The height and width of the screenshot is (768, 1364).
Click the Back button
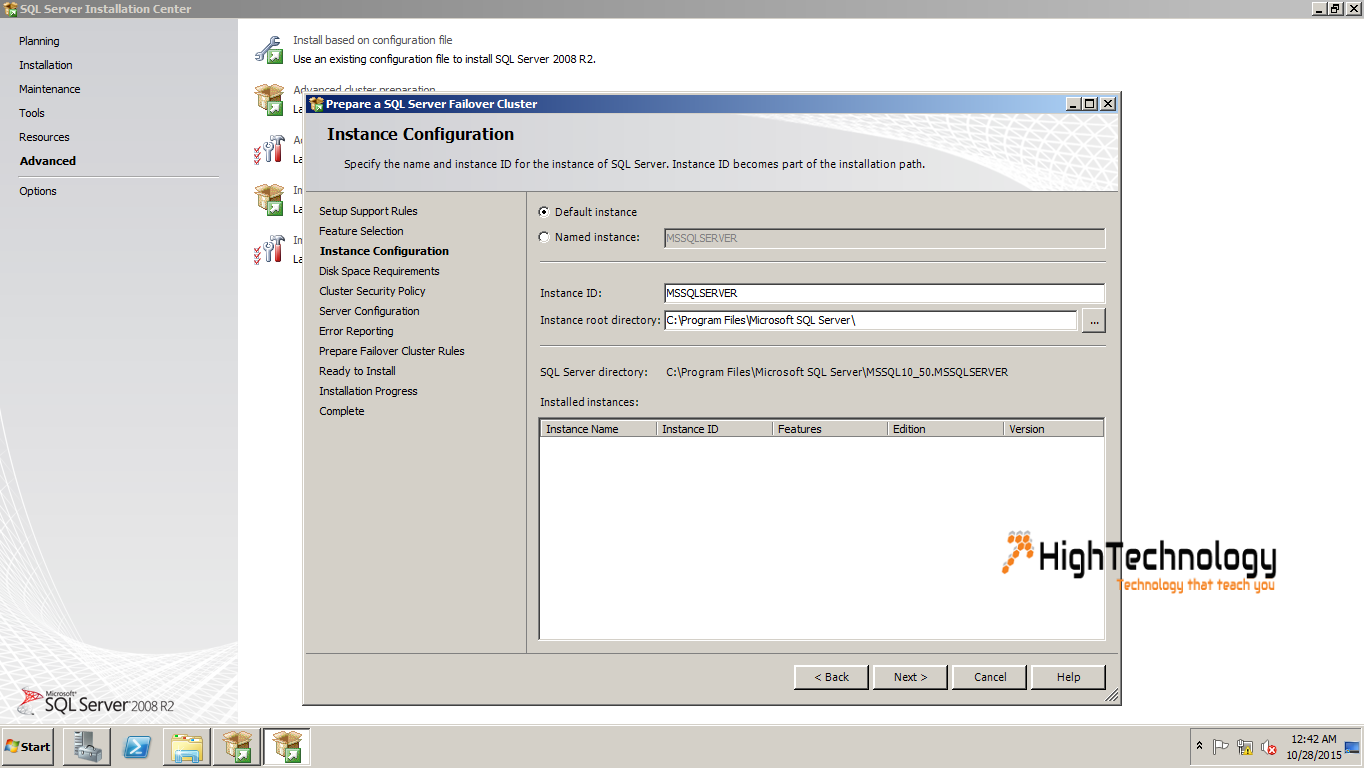[x=831, y=677]
